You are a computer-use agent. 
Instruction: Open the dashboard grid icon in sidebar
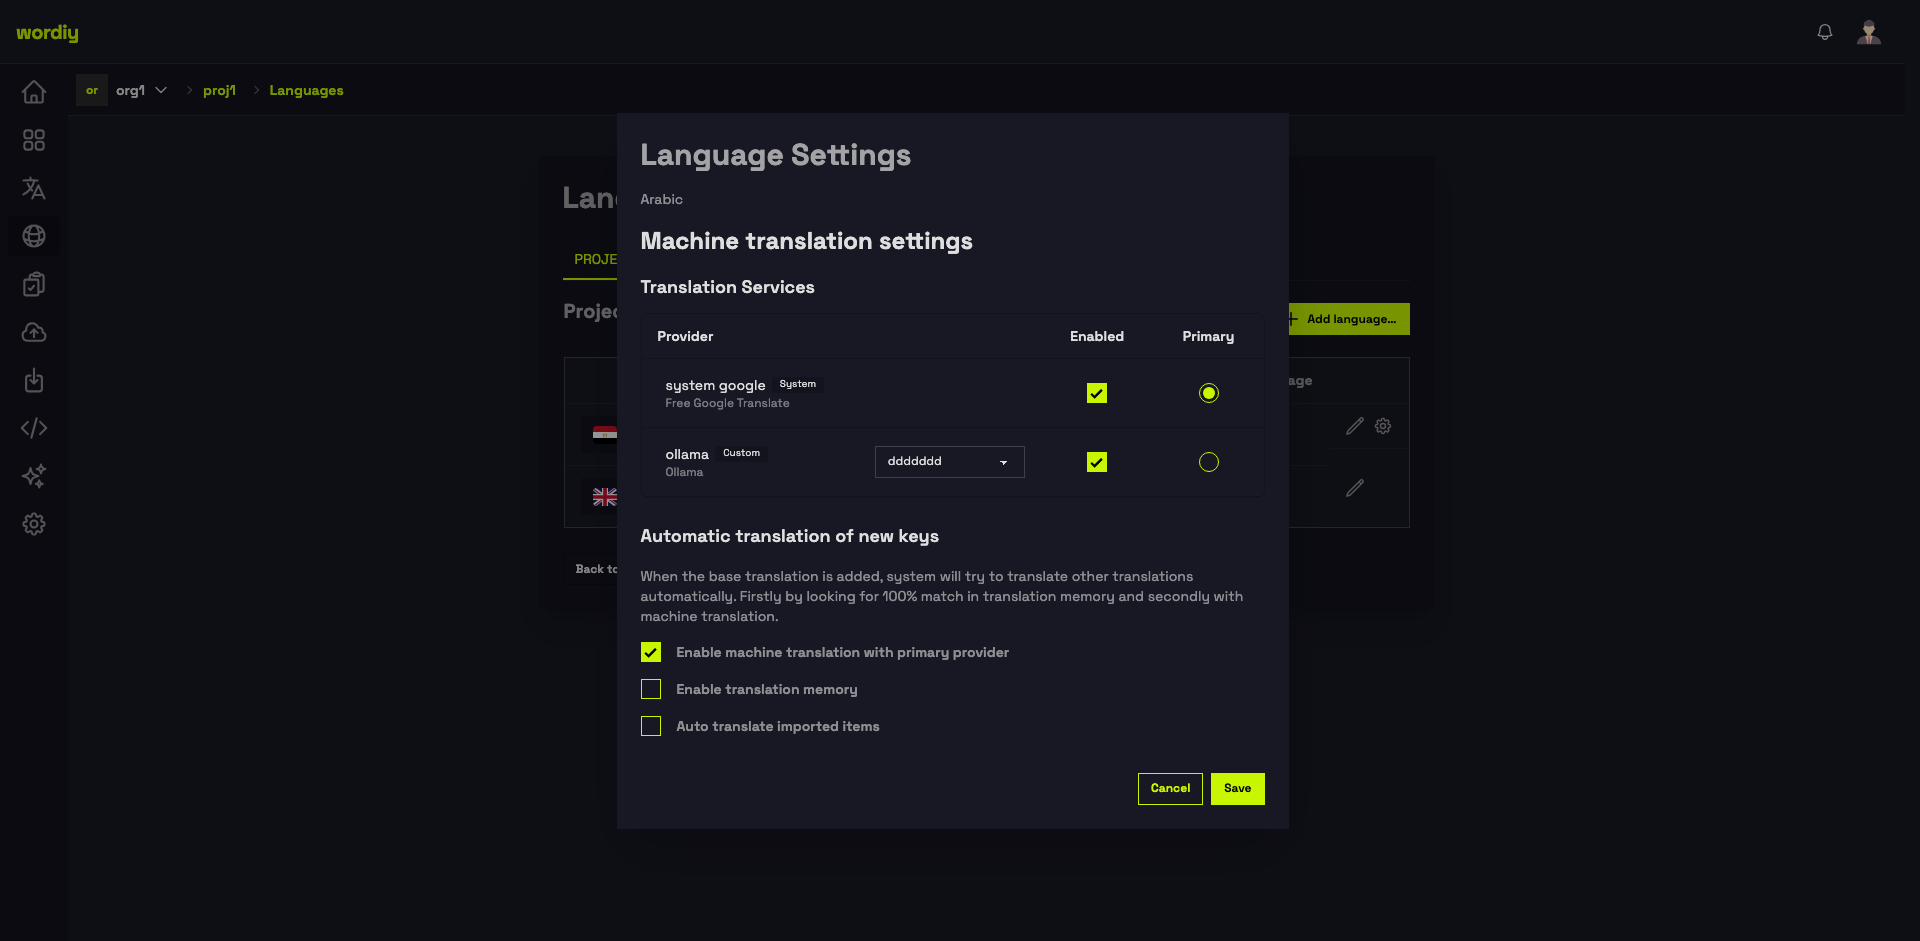tap(34, 140)
